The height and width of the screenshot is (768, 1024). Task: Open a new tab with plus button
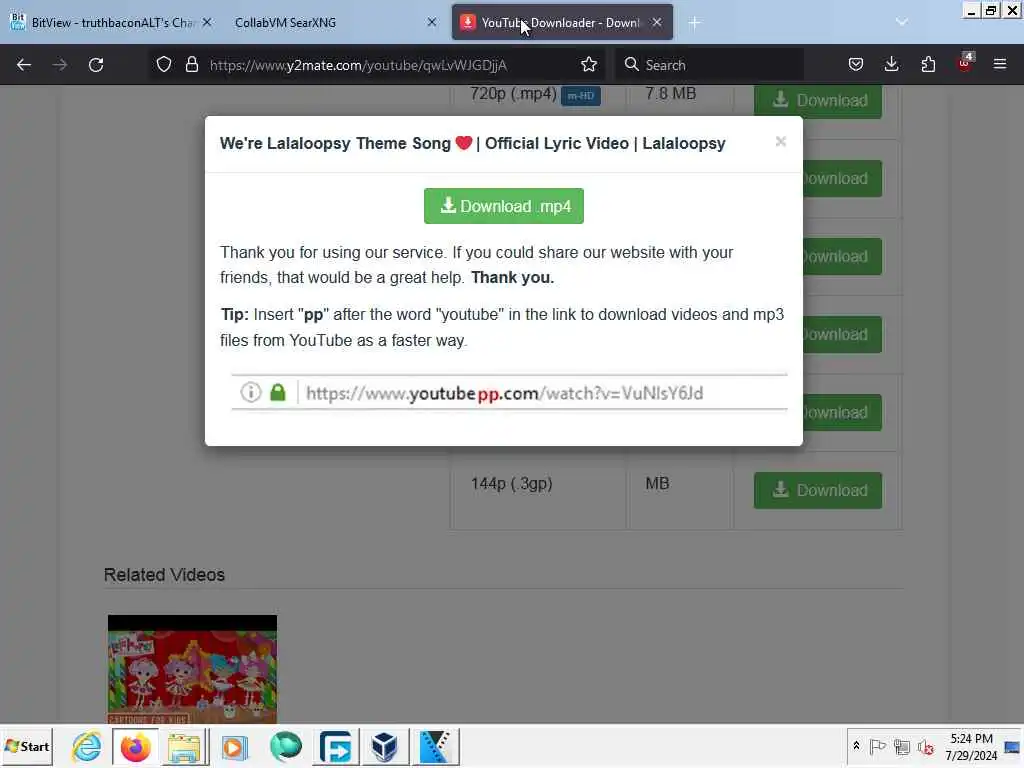pyautogui.click(x=694, y=23)
